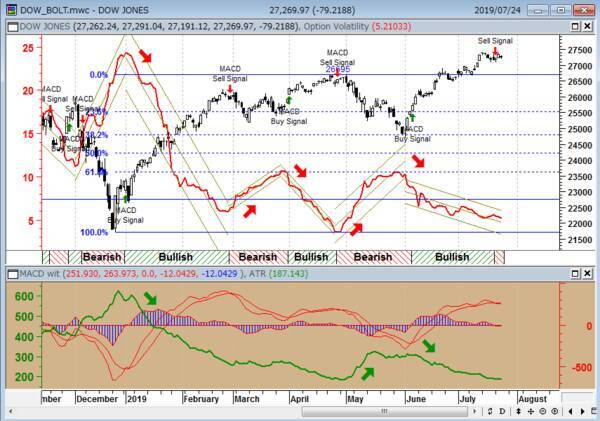Step chart forward with the right arrow icon
The height and width of the screenshot is (421, 600).
[583, 411]
